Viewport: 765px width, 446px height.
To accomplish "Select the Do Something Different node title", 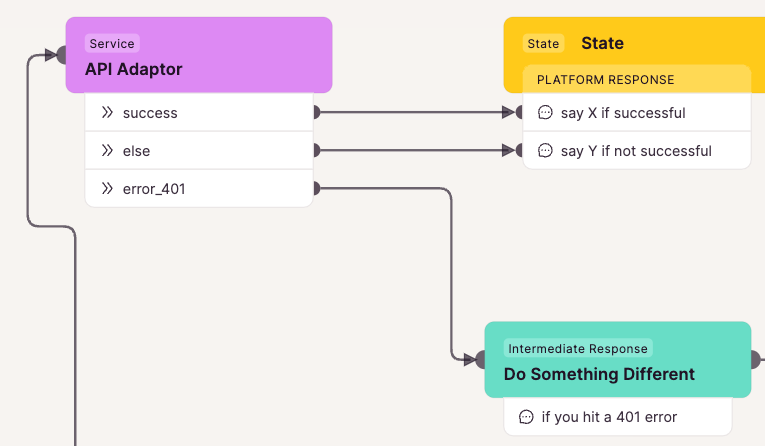I will pos(599,374).
